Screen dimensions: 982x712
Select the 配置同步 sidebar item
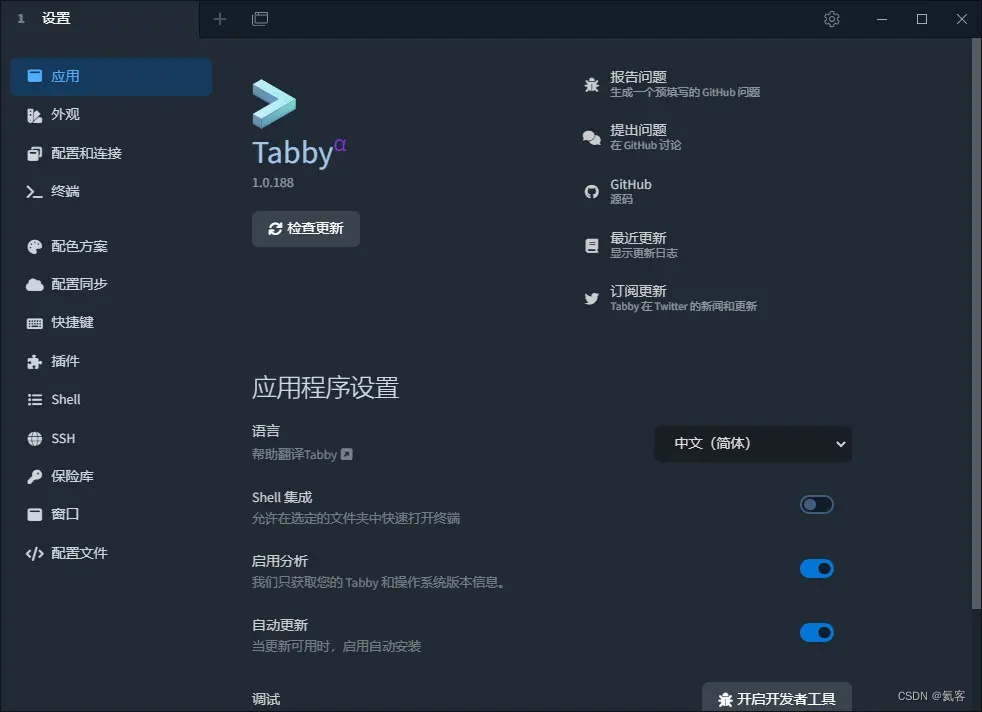(111, 285)
